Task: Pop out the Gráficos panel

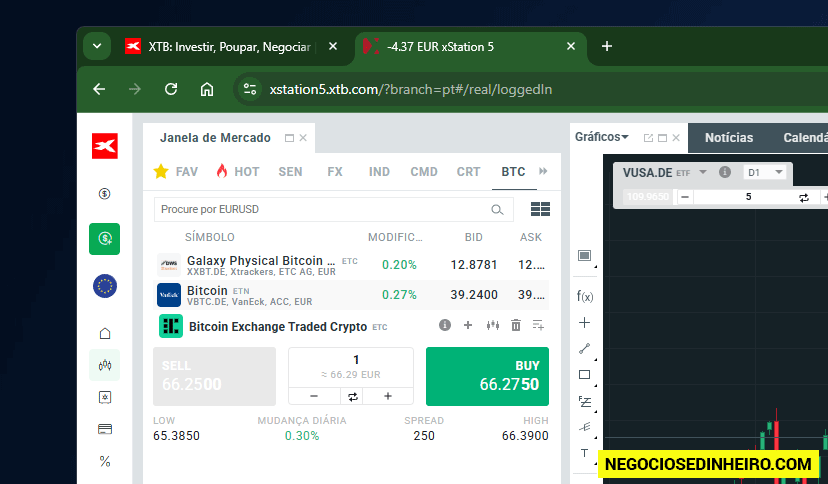Action: point(648,138)
